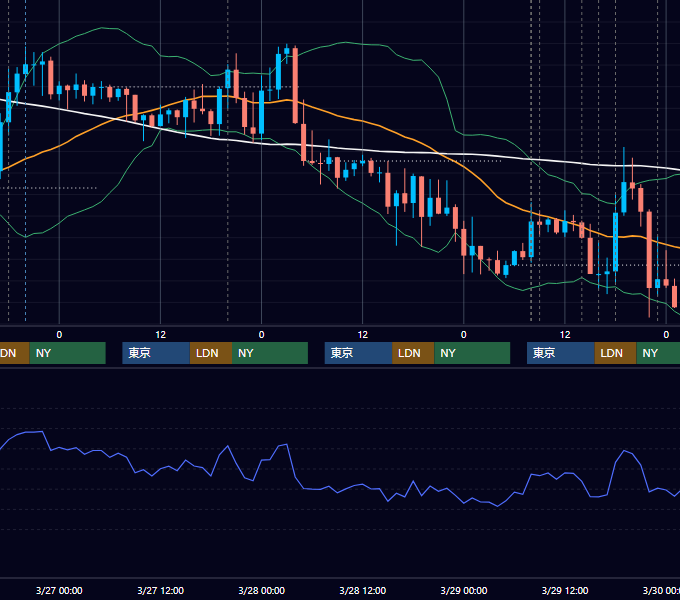The height and width of the screenshot is (600, 680).
Task: Click LDN block between 3/27 12:00 and 3/28 00:00
Action: click(x=211, y=353)
